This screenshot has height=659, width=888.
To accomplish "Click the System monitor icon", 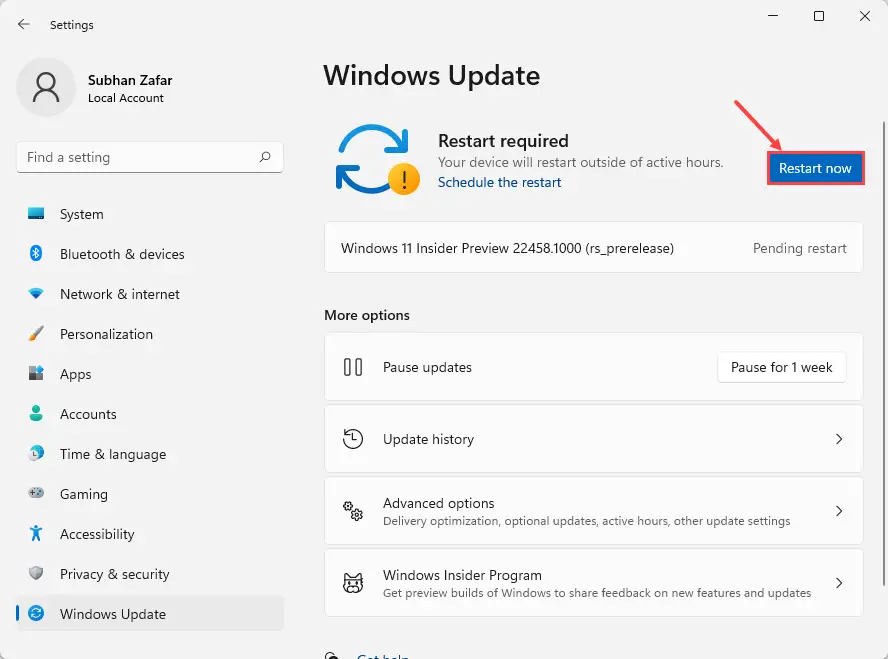I will 36,213.
